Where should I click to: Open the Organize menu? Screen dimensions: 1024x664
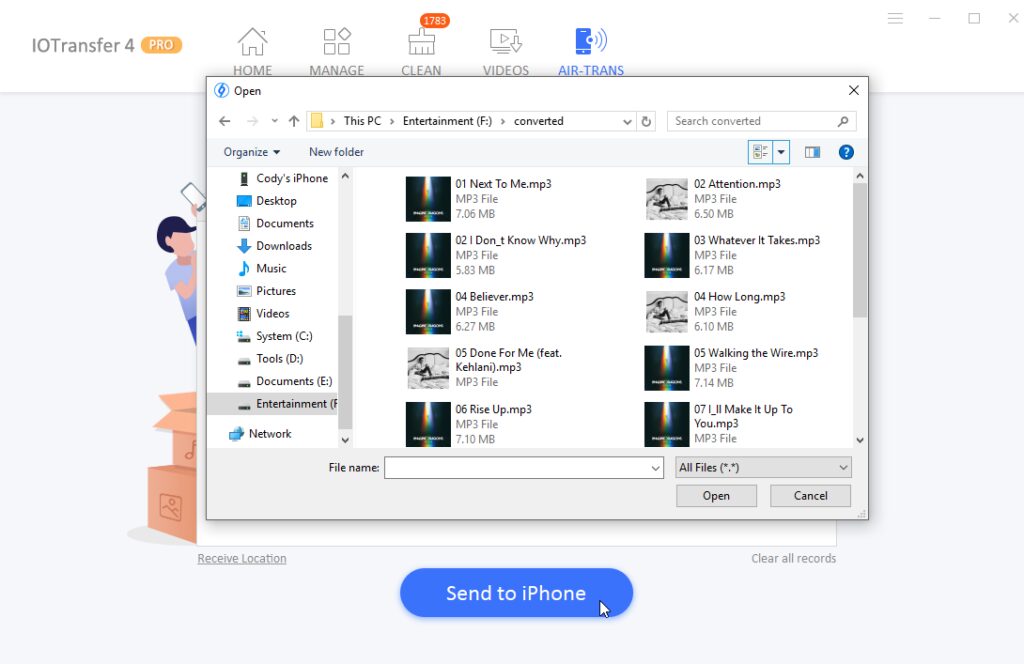tap(251, 152)
